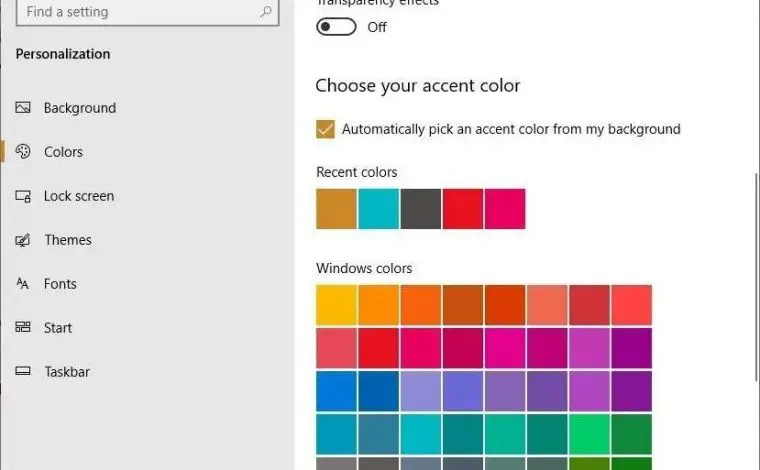
Task: Click the magnifier search icon
Action: coord(266,11)
